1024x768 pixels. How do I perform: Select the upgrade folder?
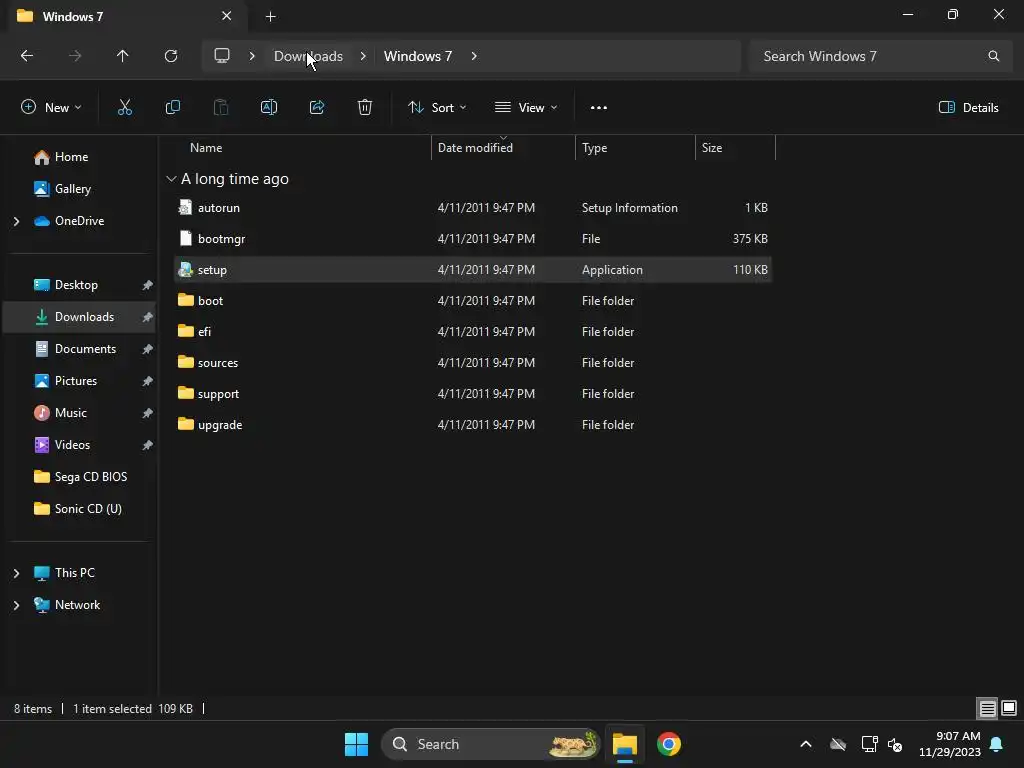pos(473,425)
